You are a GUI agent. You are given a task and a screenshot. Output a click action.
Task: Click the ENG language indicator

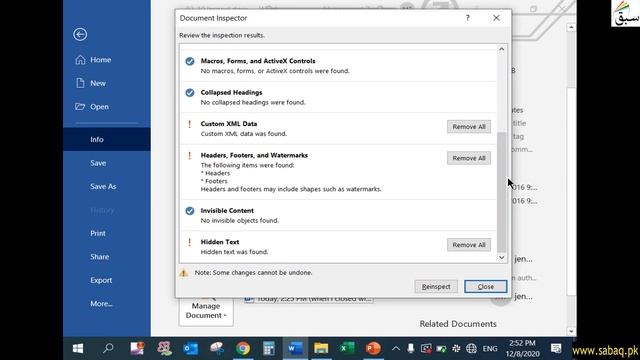[x=490, y=349]
